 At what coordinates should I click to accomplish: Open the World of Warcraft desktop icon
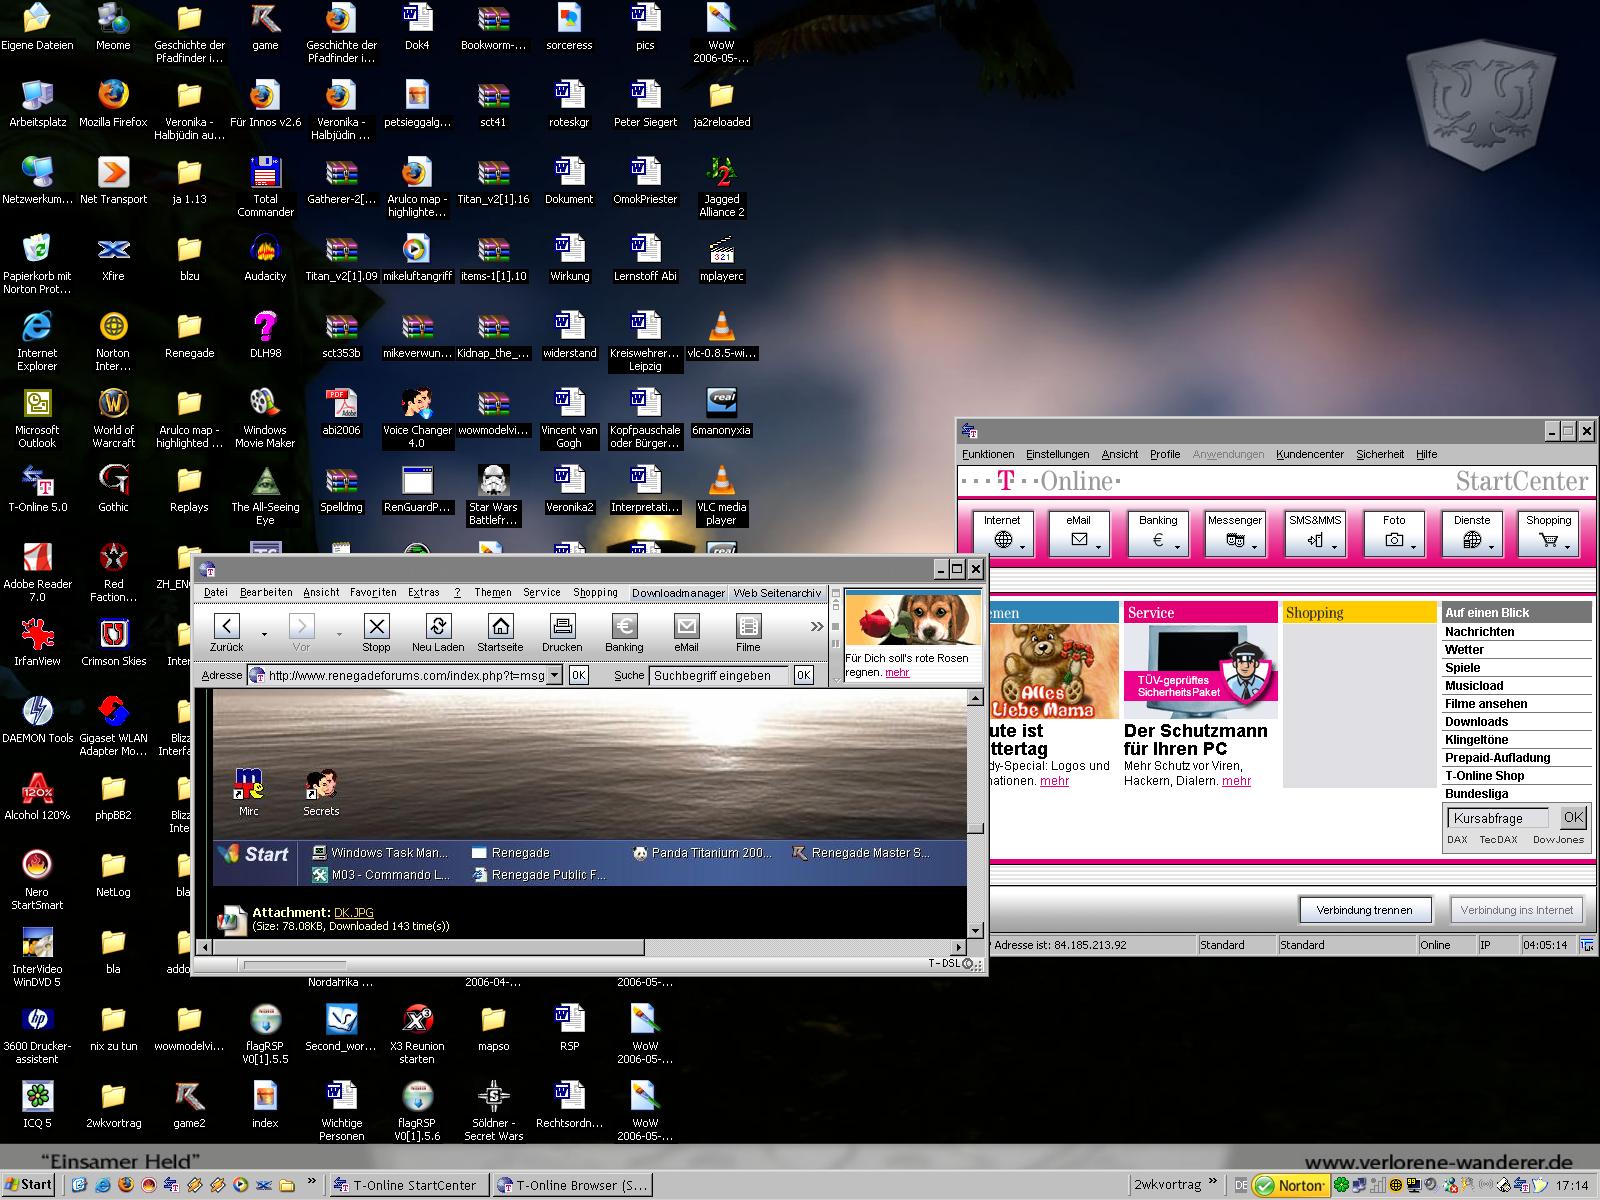point(113,404)
